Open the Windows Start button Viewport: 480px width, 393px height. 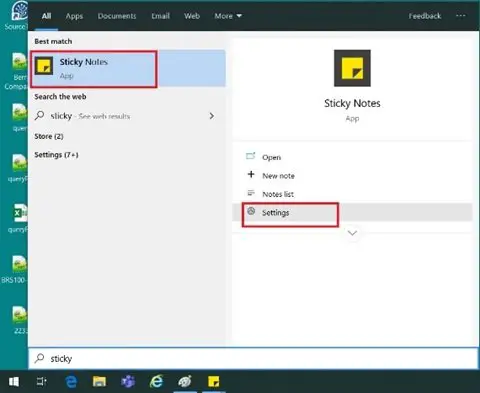coord(14,382)
